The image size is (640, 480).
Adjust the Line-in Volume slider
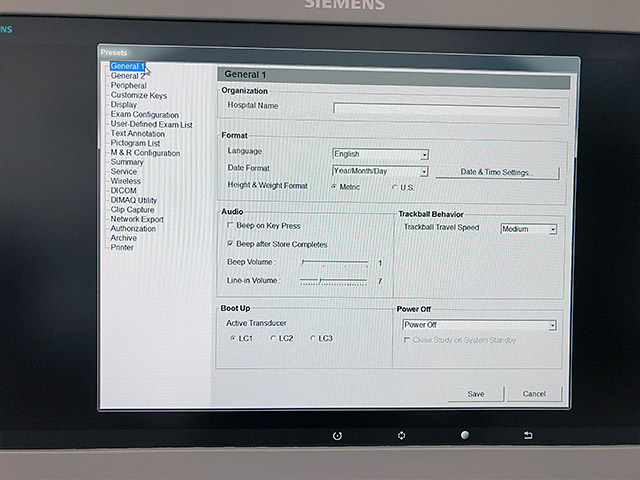333,281
